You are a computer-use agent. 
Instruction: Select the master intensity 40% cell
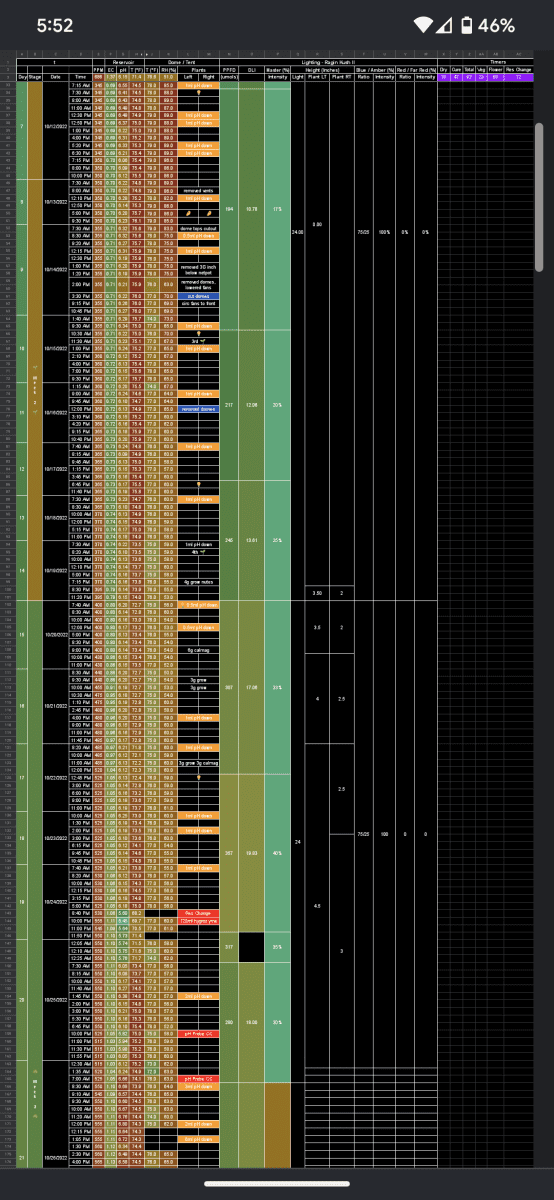277,853
